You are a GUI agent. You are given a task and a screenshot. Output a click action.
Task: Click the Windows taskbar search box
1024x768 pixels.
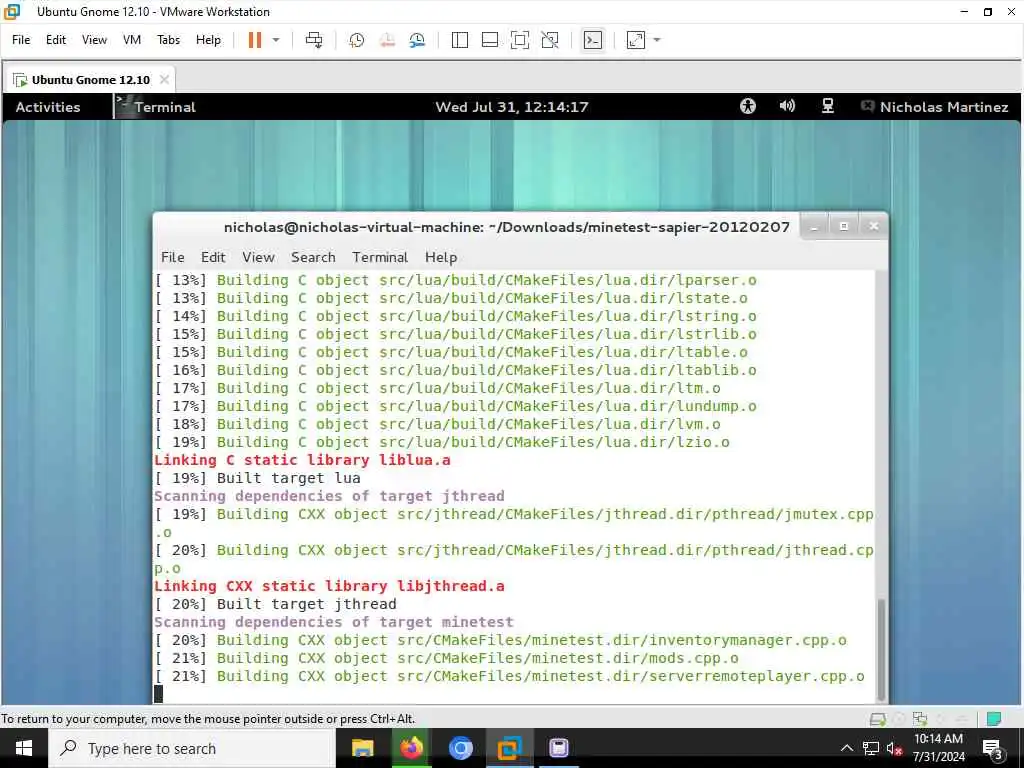coord(192,748)
